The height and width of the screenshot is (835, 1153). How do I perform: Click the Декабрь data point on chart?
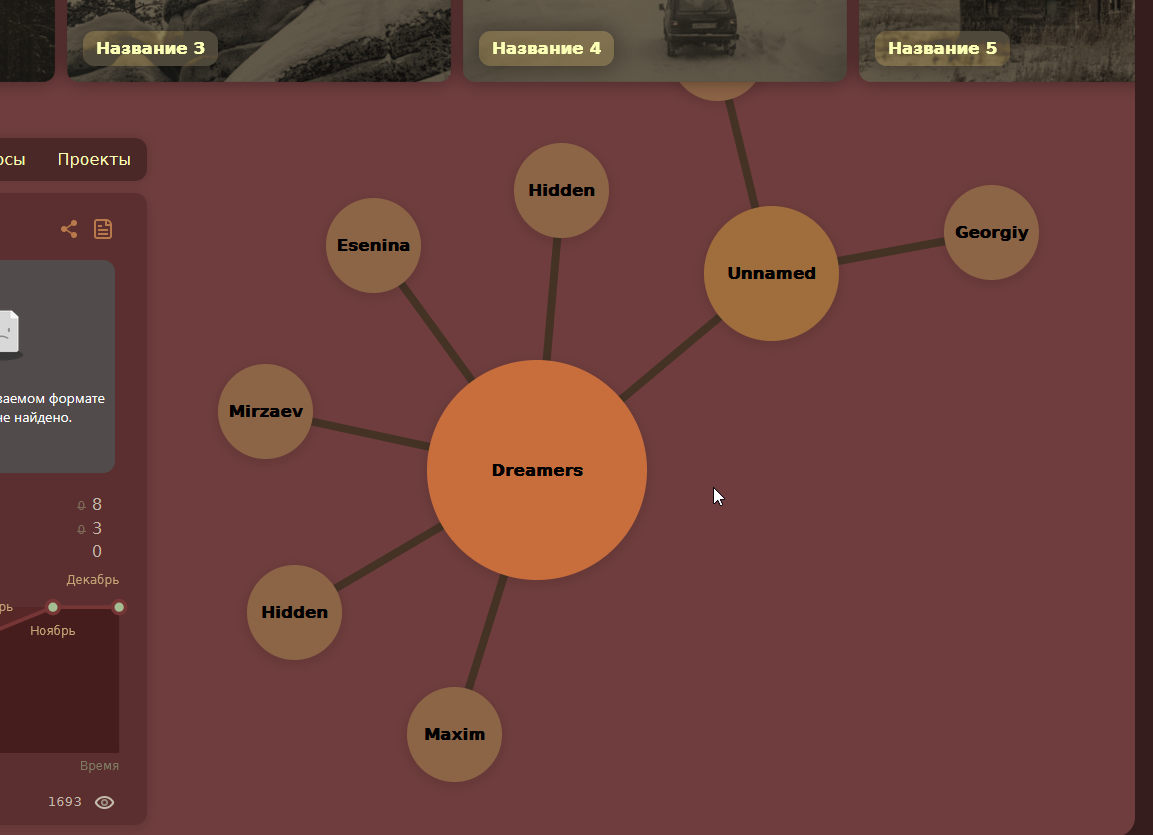(119, 607)
